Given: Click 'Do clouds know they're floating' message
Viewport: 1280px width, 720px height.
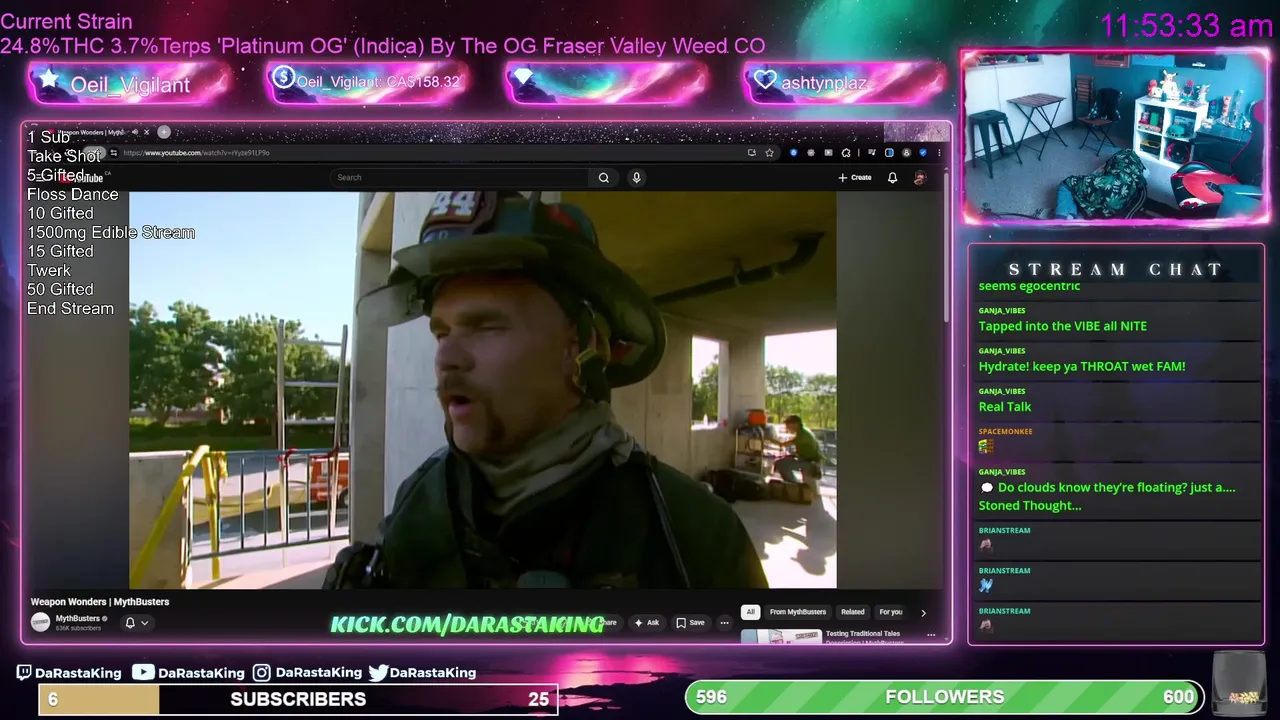Looking at the screenshot, I should (x=1107, y=496).
